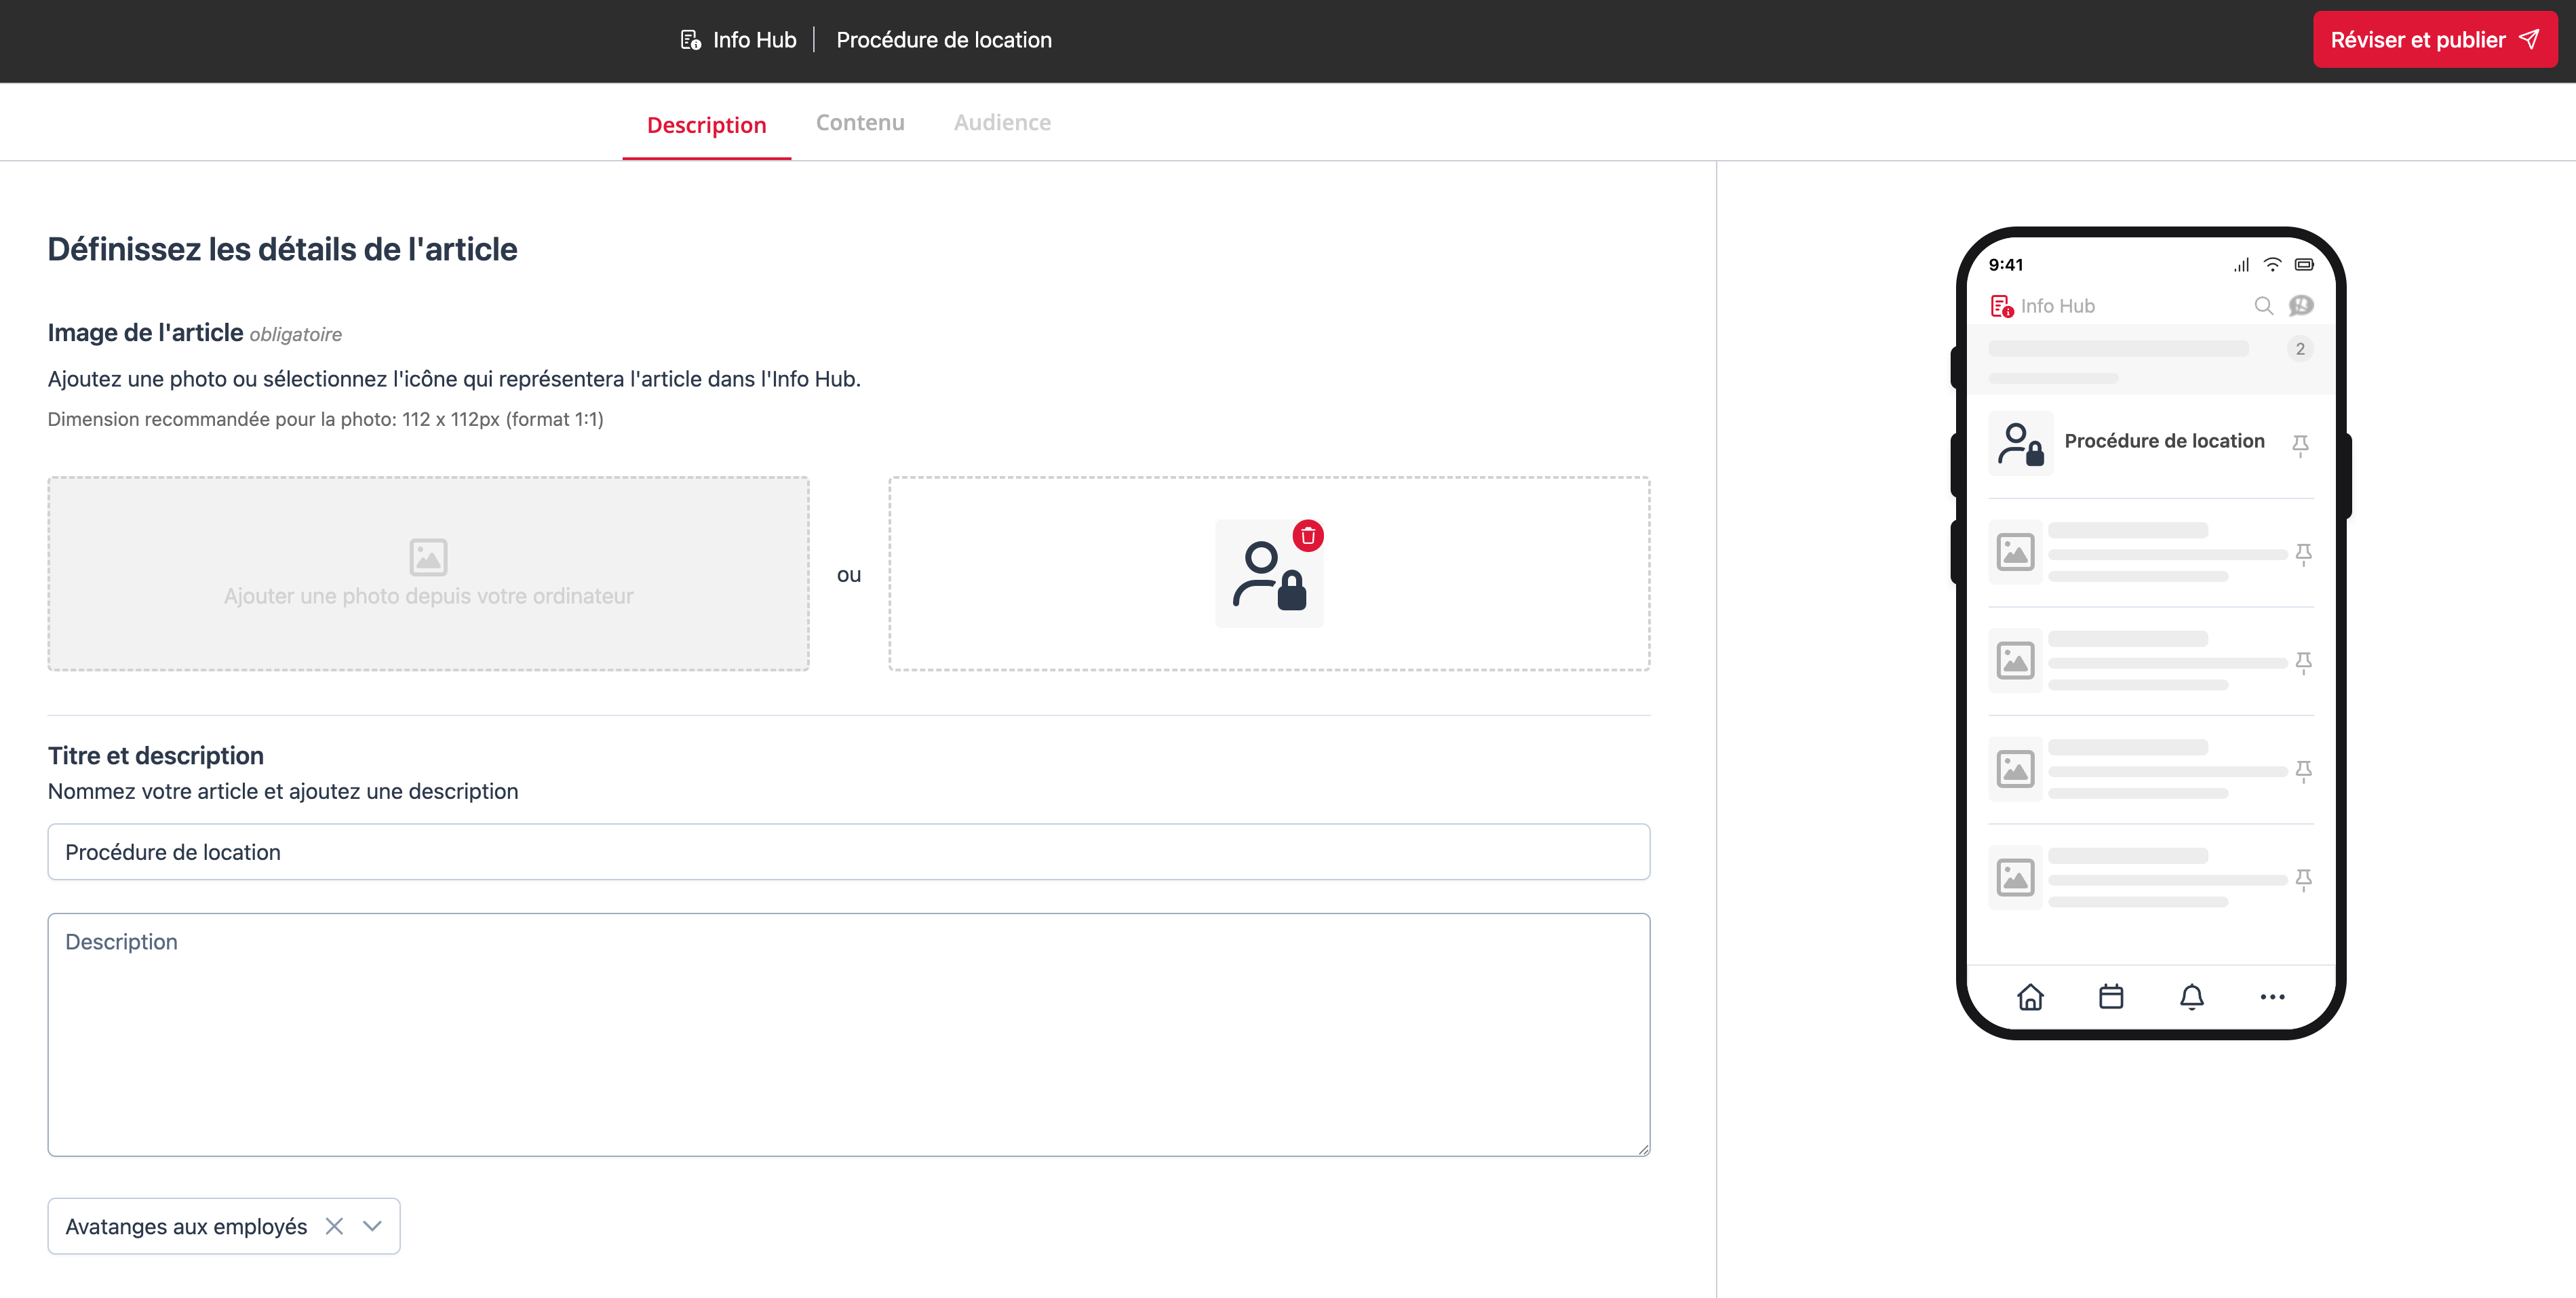Image resolution: width=2576 pixels, height=1298 pixels.
Task: Click the heading Définissez les détails de l'article
Action: 282,249
